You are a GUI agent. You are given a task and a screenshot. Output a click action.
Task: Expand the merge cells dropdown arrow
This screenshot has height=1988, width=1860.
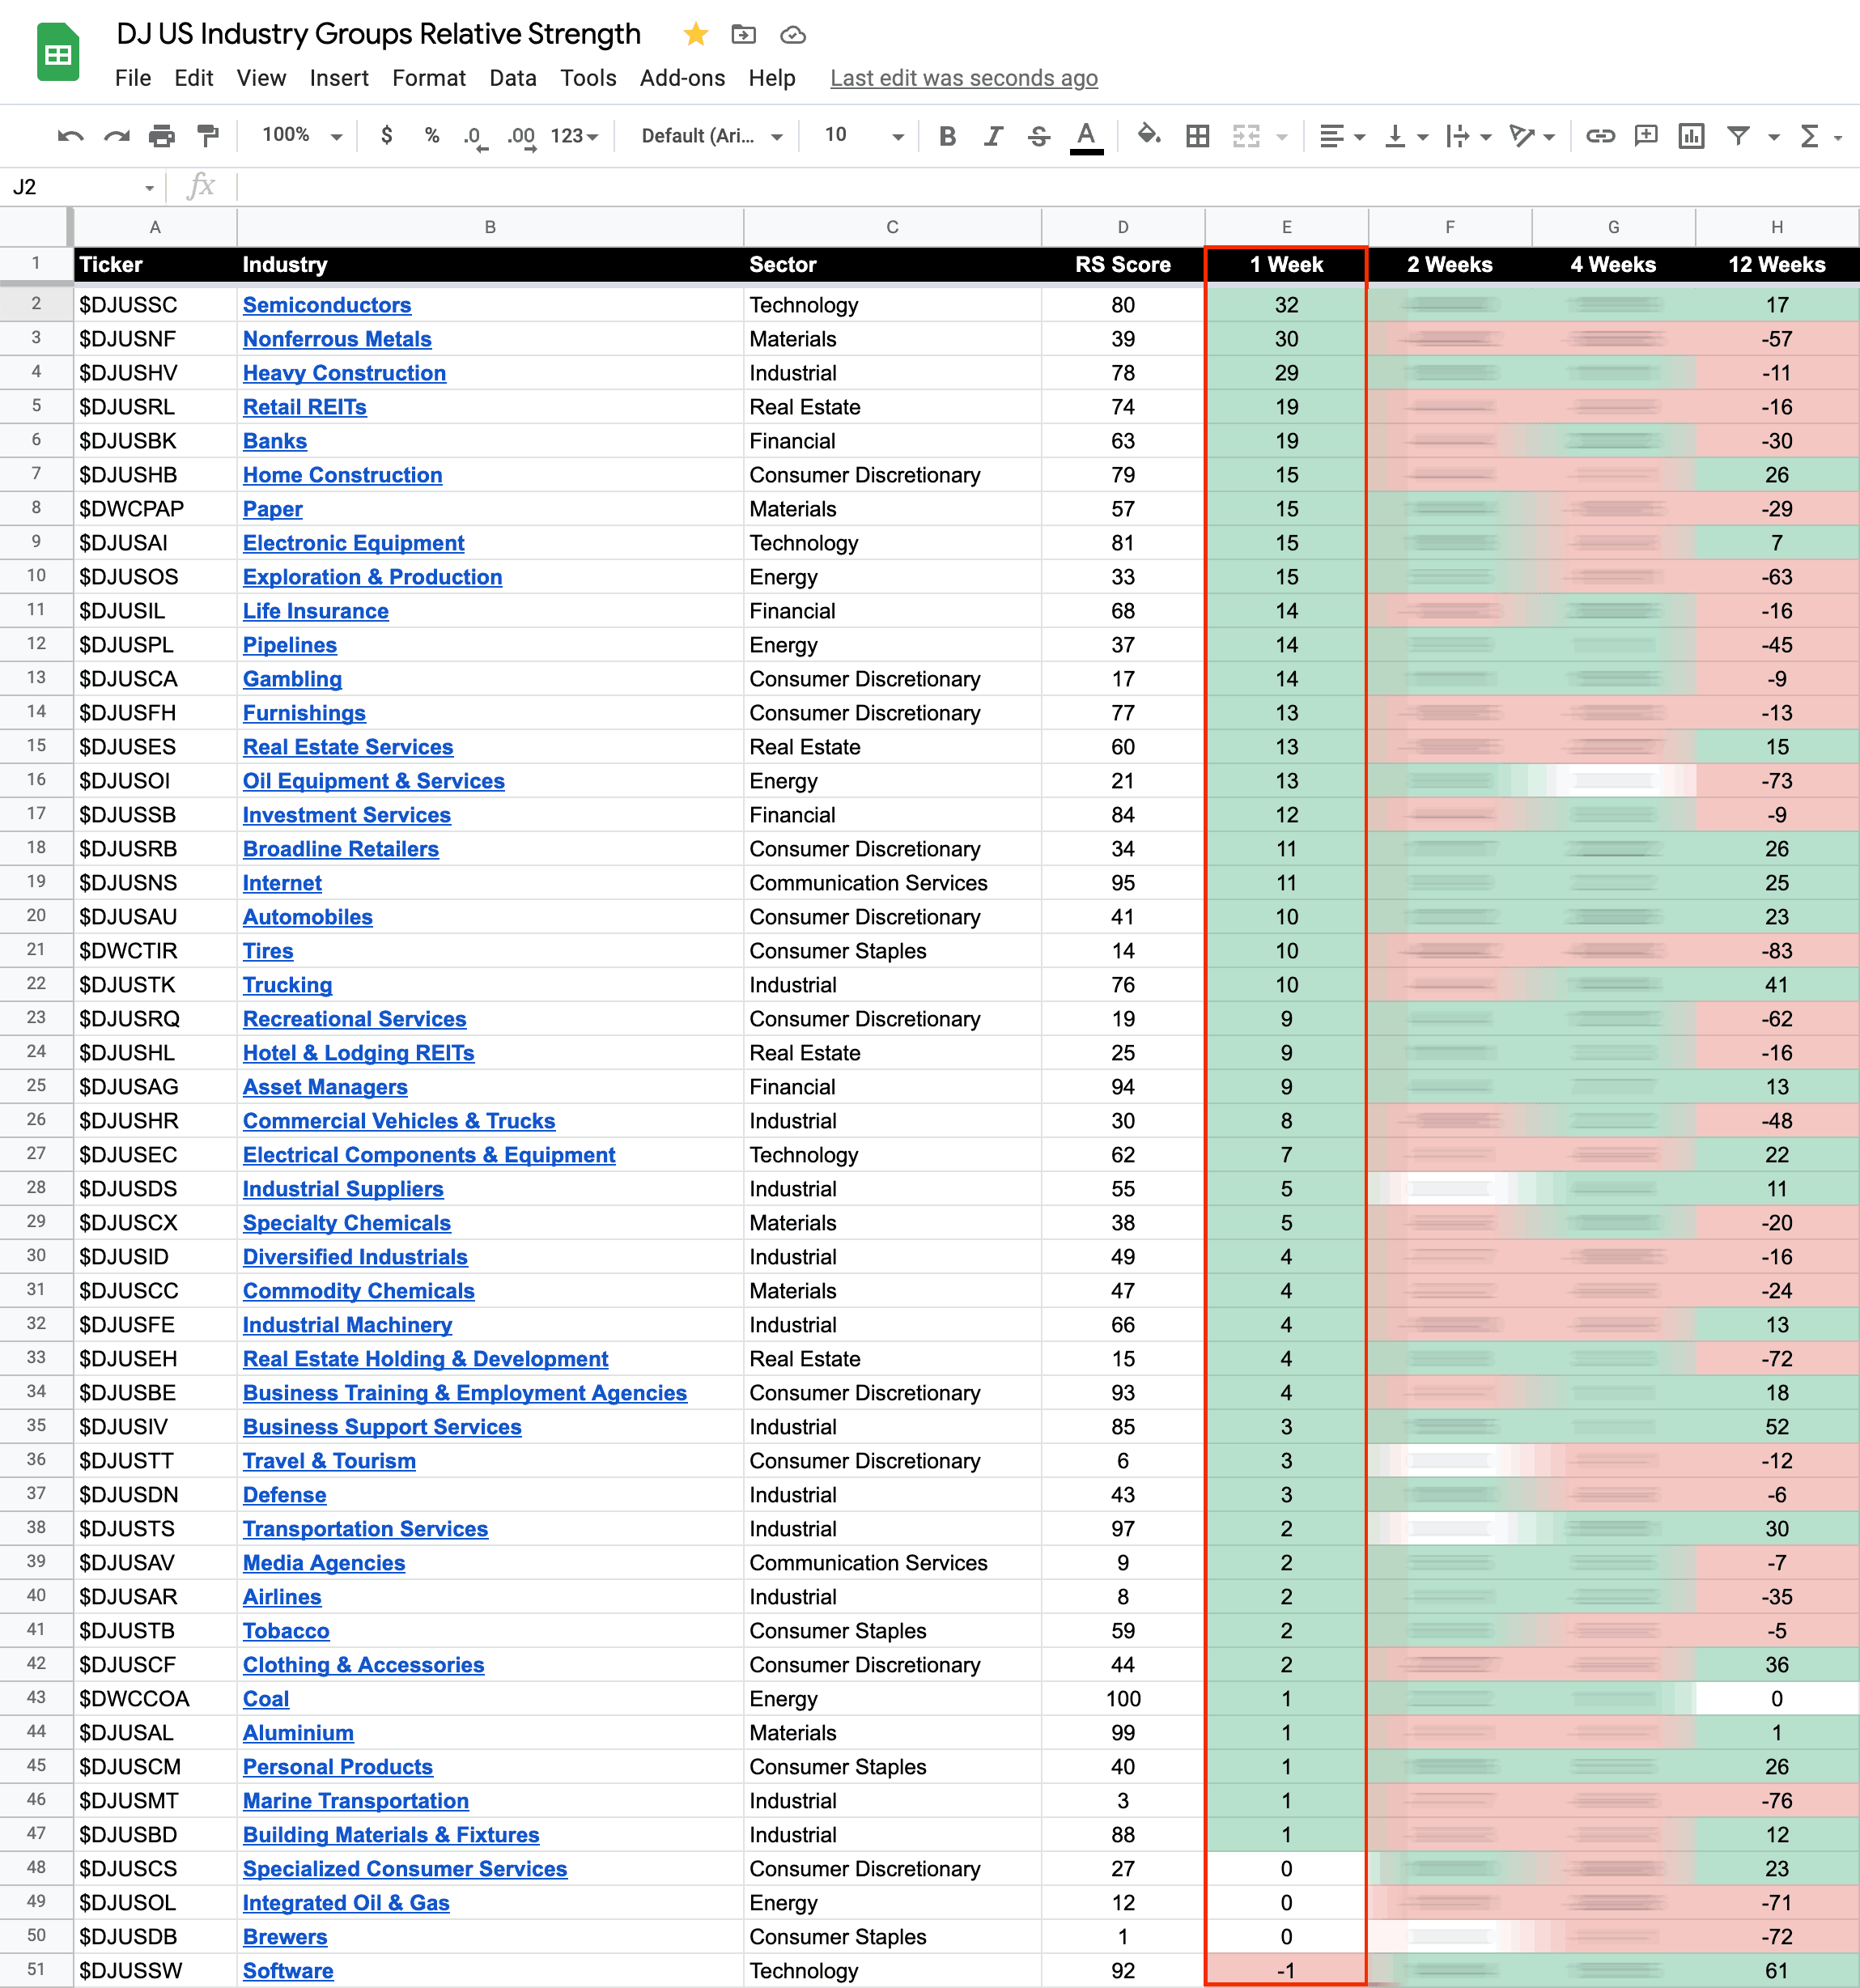pos(1282,137)
